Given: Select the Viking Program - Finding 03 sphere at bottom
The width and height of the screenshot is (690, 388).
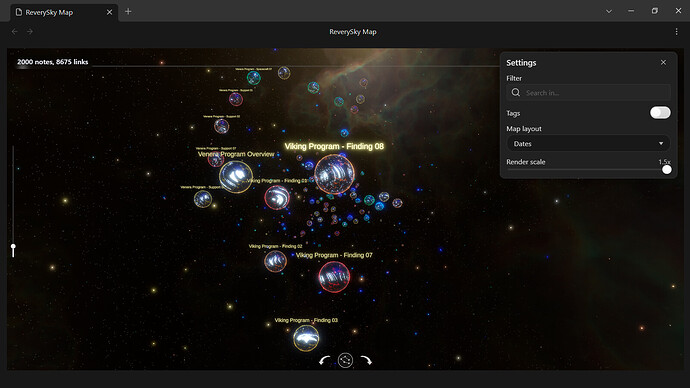Looking at the screenshot, I should tap(306, 338).
